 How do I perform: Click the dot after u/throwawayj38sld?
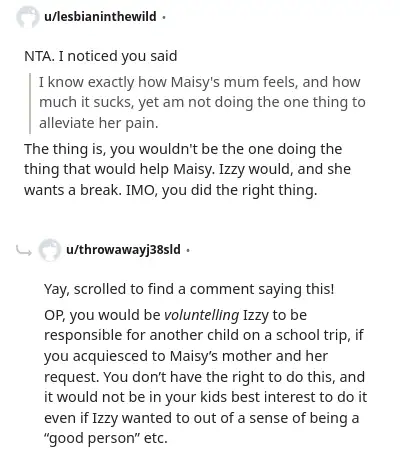(188, 250)
